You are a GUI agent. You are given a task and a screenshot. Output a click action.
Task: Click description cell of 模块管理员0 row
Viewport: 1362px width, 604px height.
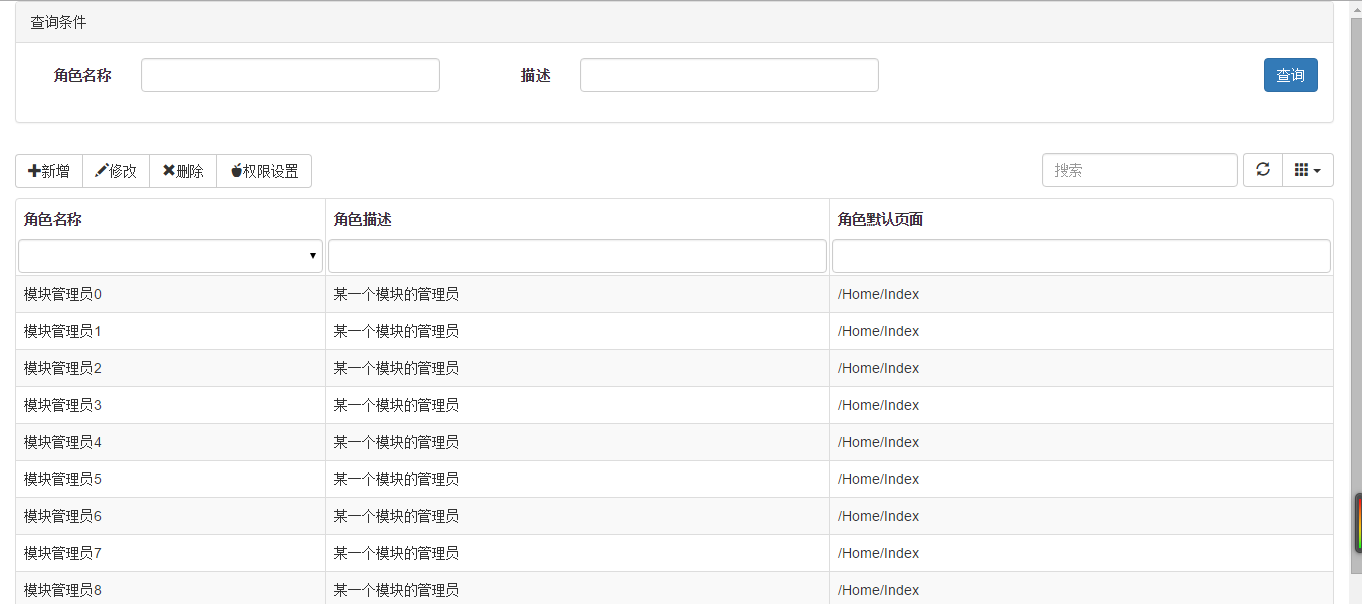click(x=577, y=294)
